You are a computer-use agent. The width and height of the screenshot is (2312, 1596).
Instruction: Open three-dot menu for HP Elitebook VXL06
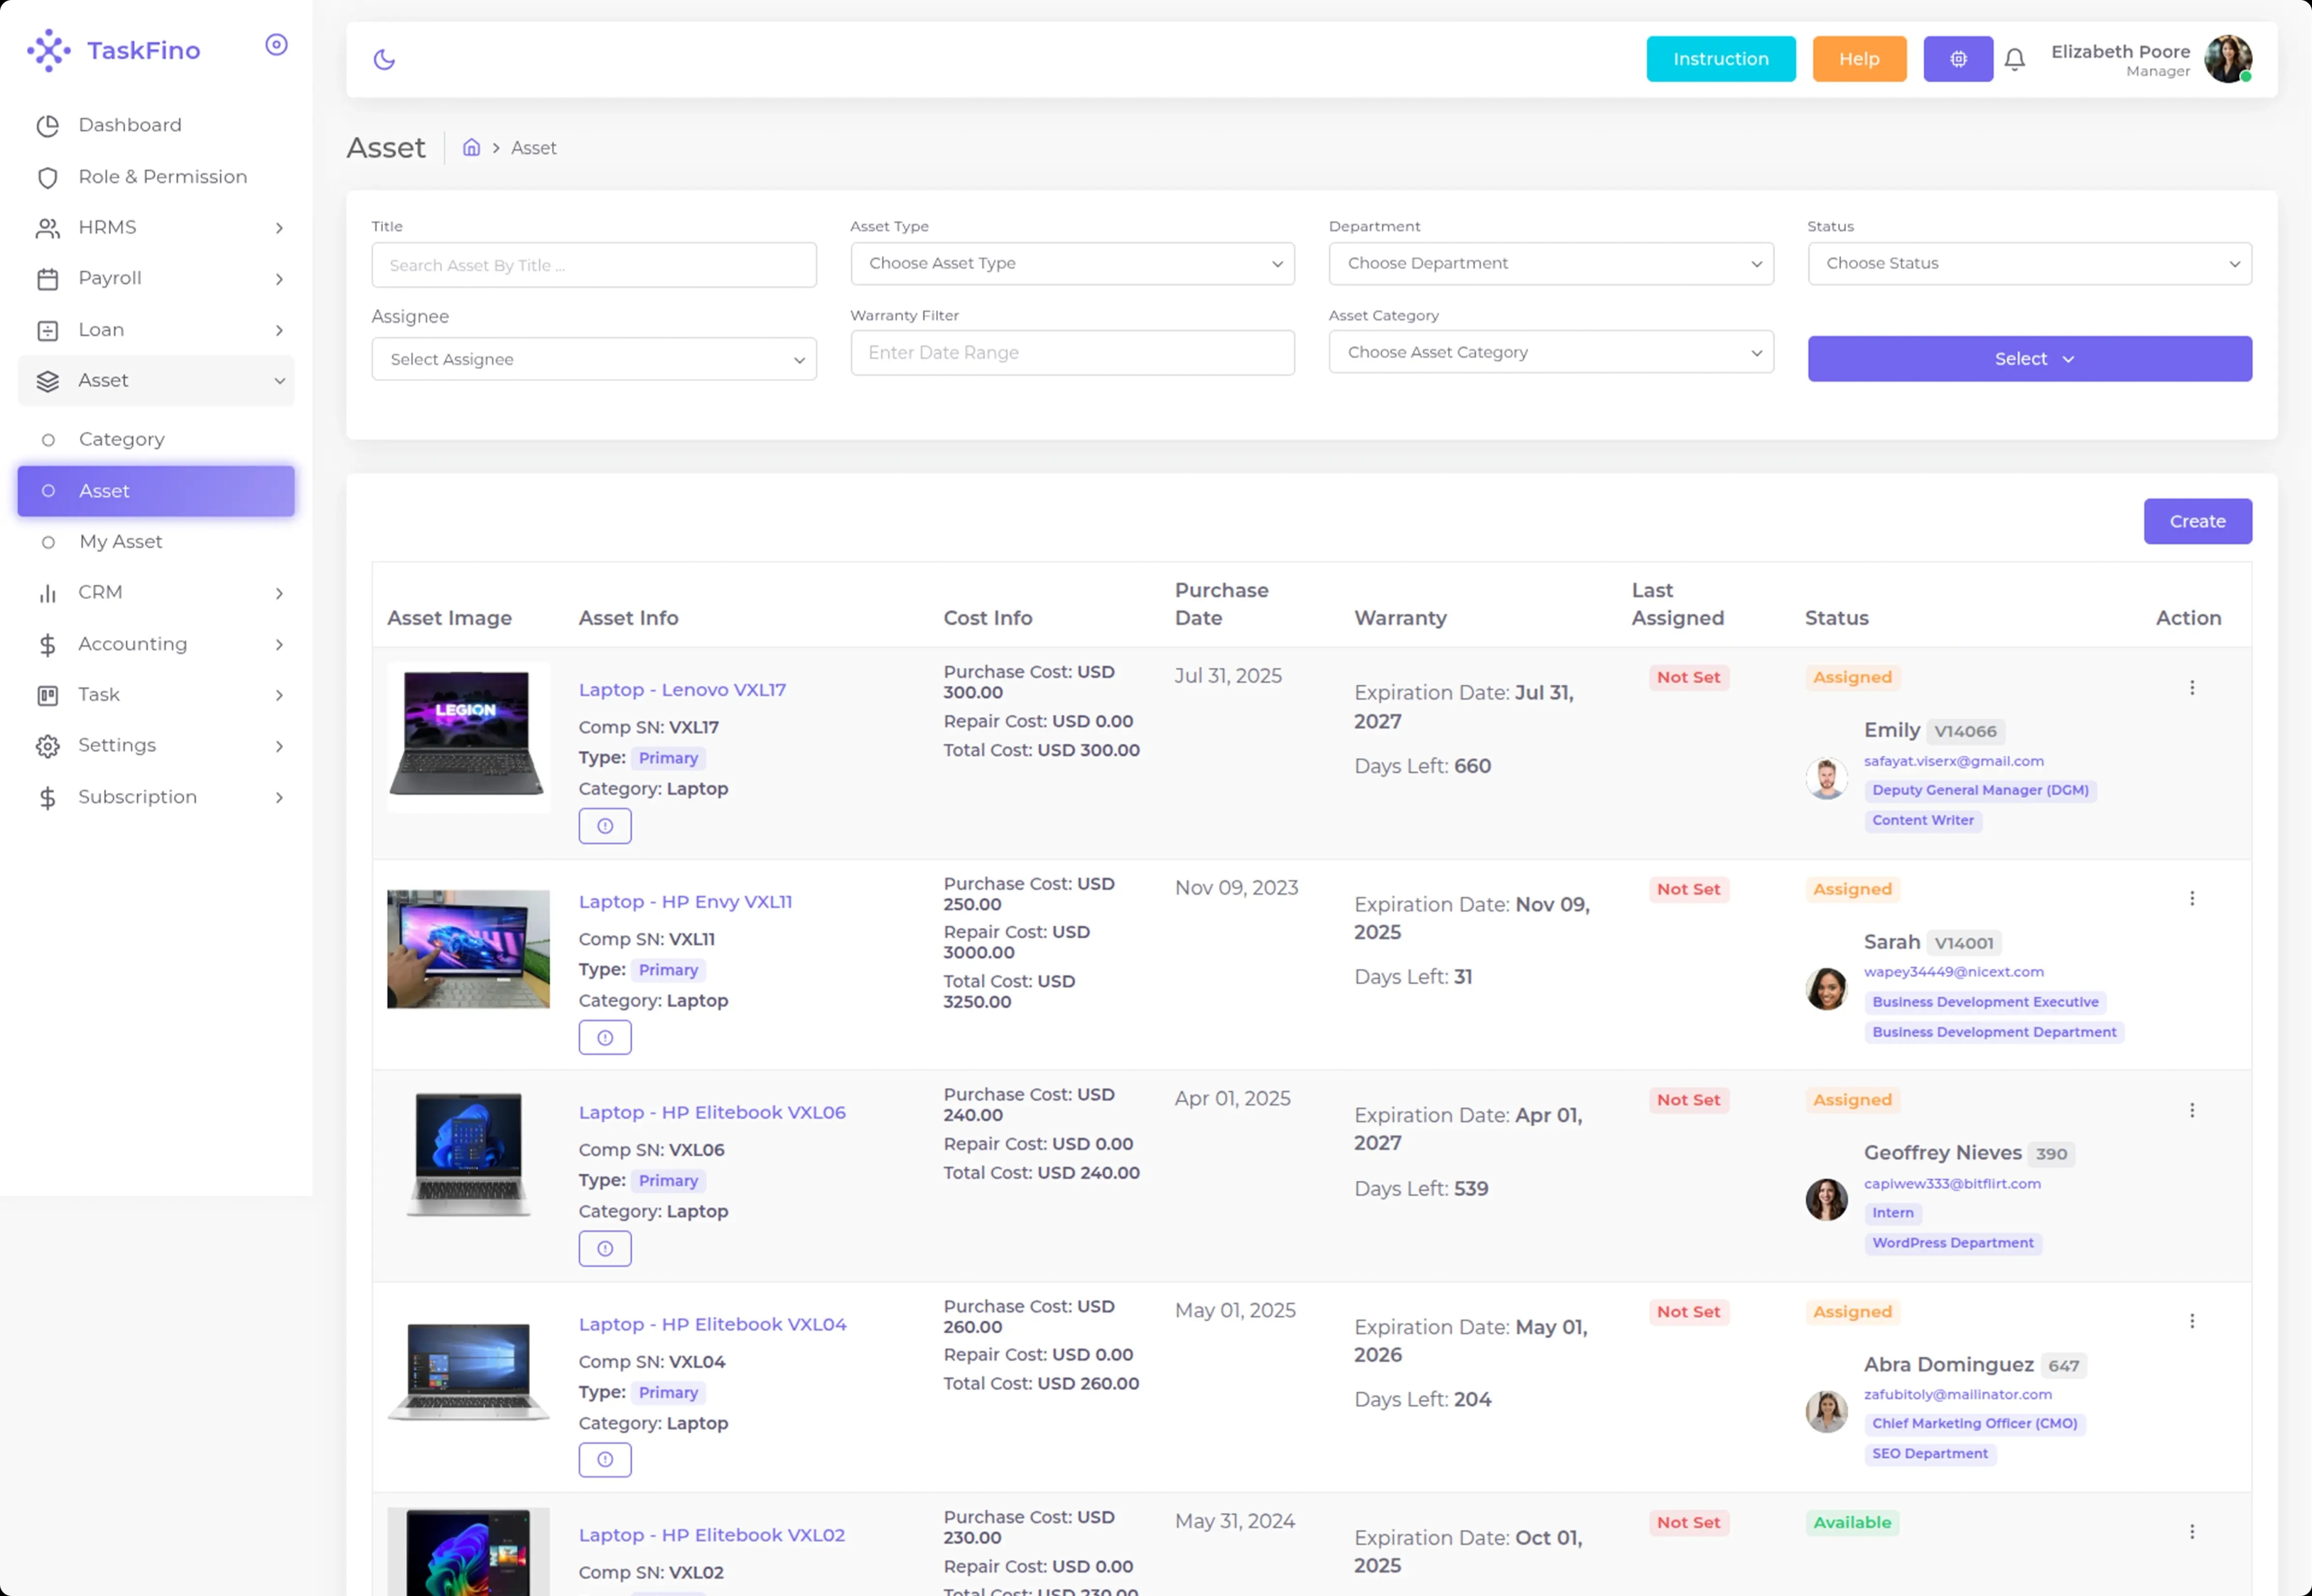(2191, 1110)
